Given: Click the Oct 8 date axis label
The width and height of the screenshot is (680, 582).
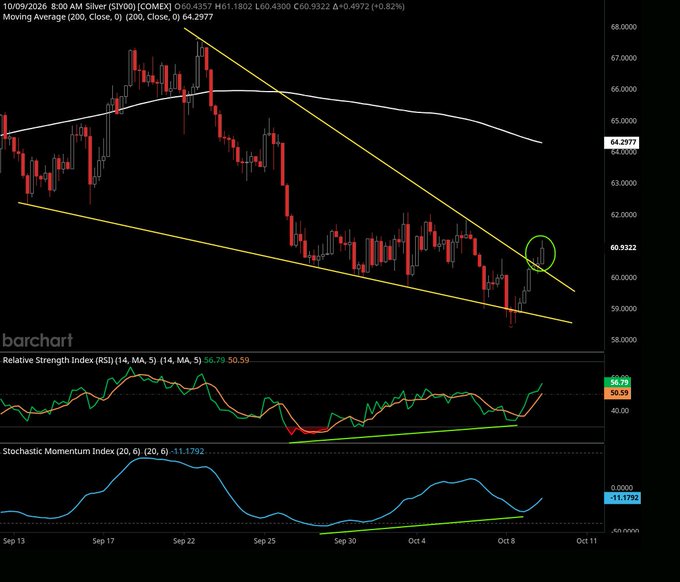Looking at the screenshot, I should (506, 541).
